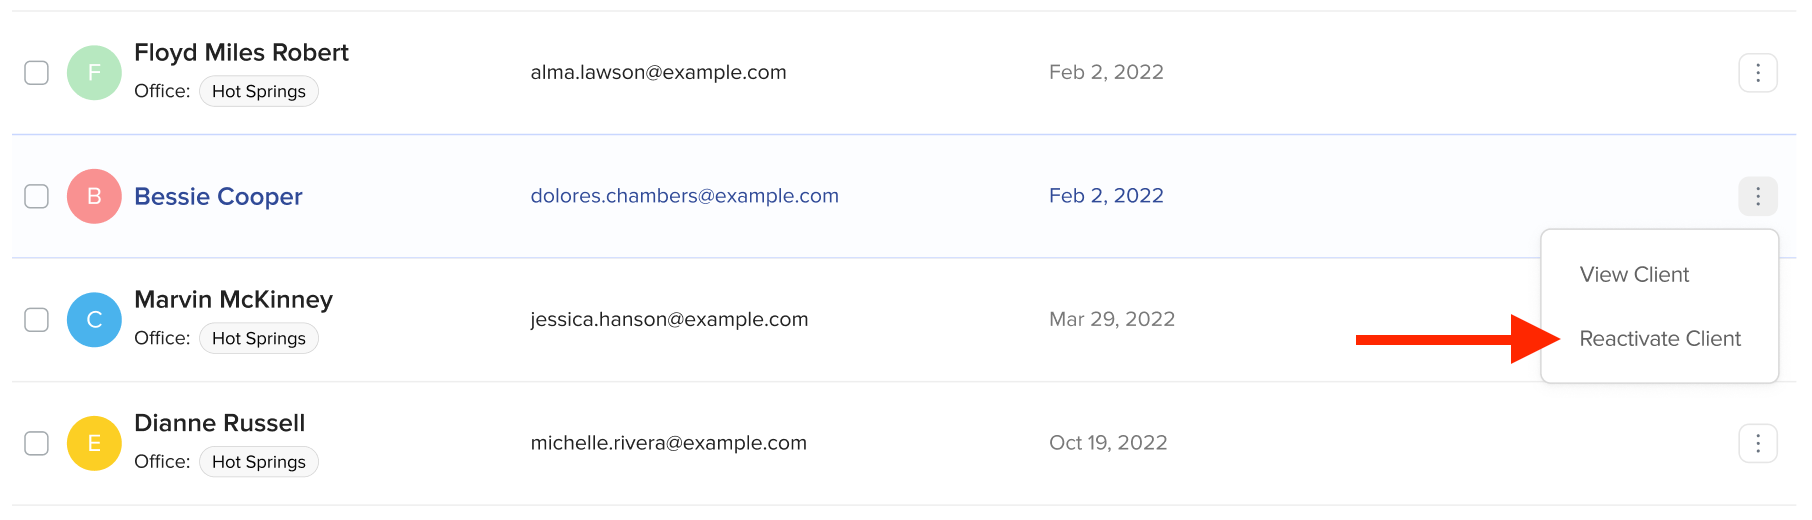Toggle Dianne Russell's row checkbox

point(37,443)
